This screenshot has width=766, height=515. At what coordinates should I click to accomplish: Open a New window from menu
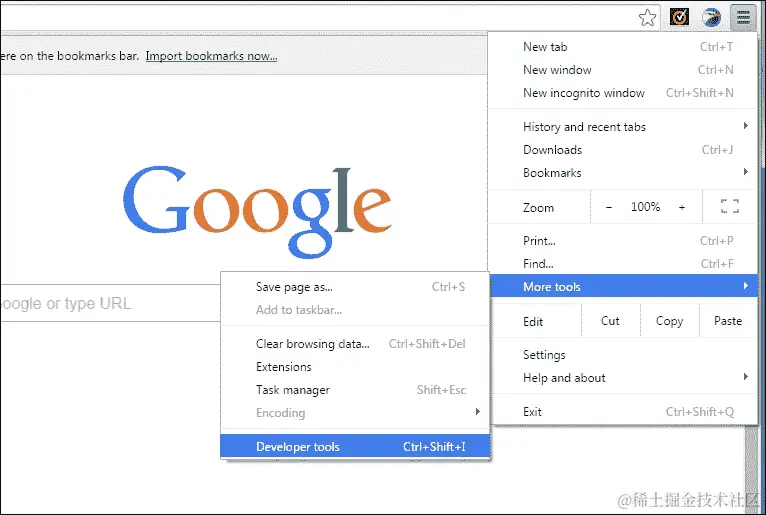click(623, 70)
